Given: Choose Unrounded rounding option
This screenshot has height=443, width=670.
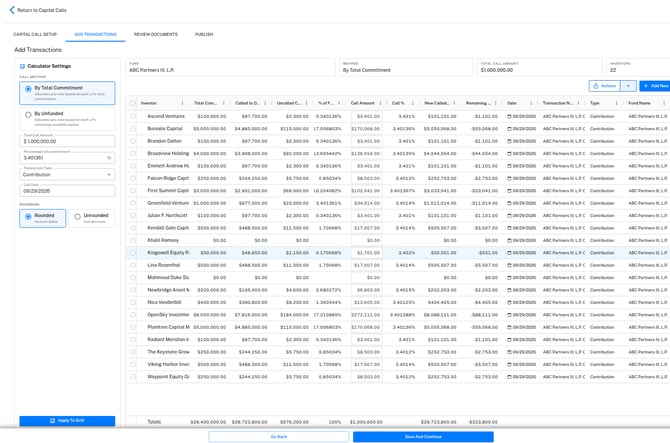Looking at the screenshot, I should point(91,218).
